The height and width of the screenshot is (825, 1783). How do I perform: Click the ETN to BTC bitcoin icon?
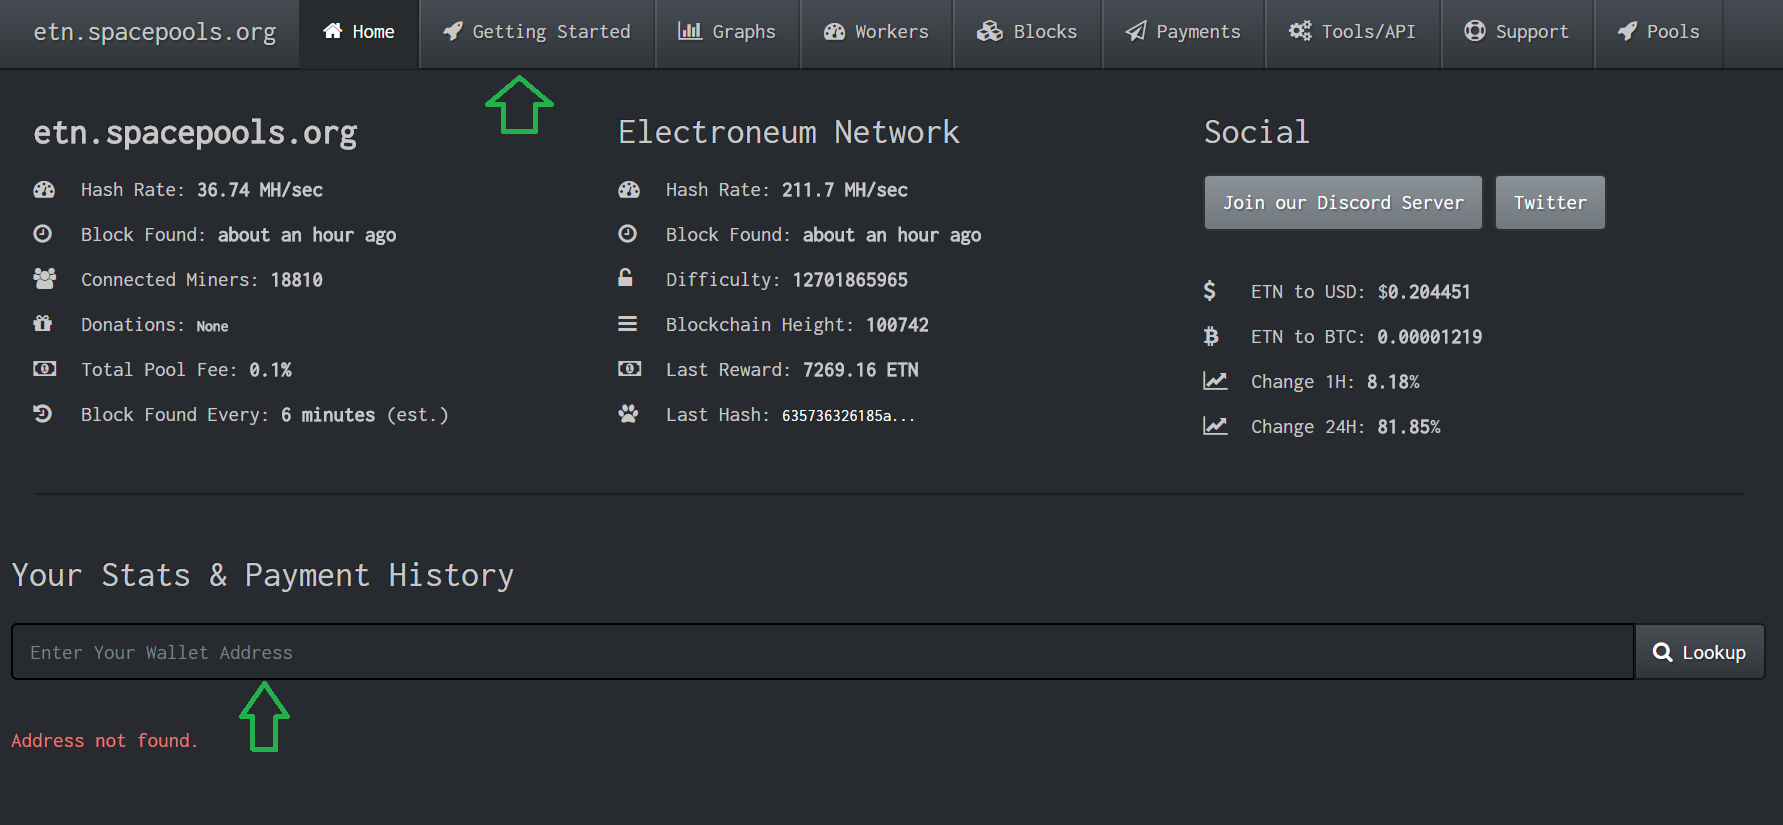coord(1211,337)
